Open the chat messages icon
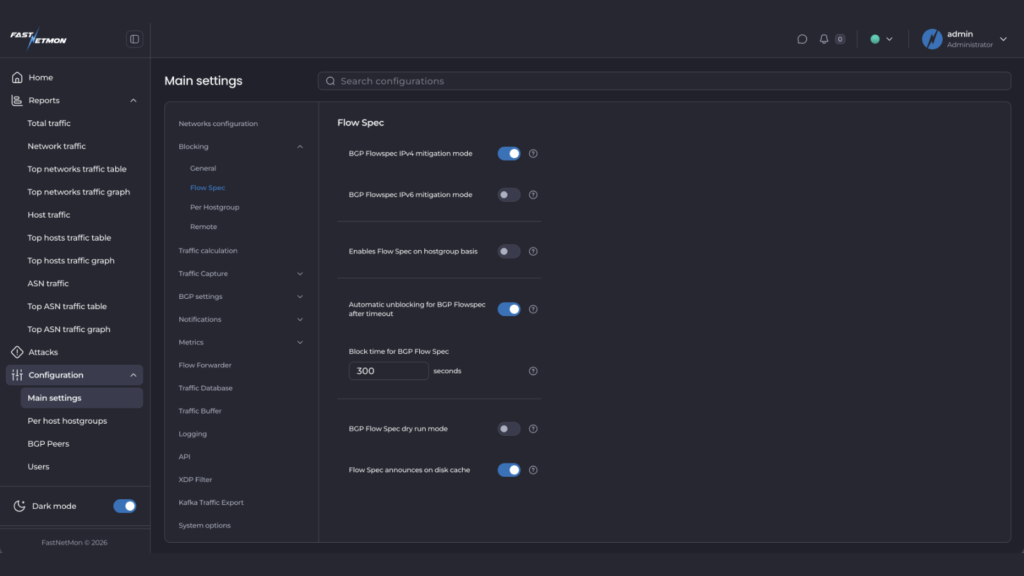This screenshot has height=576, width=1024. click(802, 39)
